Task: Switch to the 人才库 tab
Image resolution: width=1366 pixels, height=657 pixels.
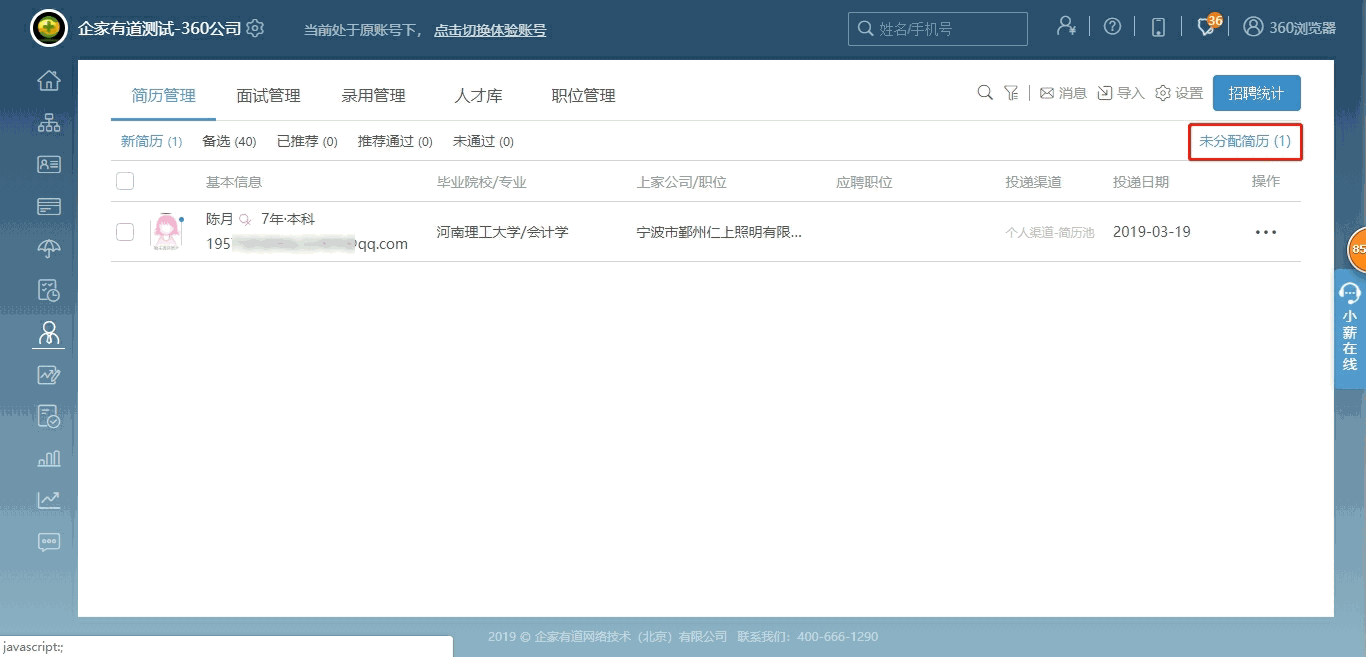Action: coord(478,96)
